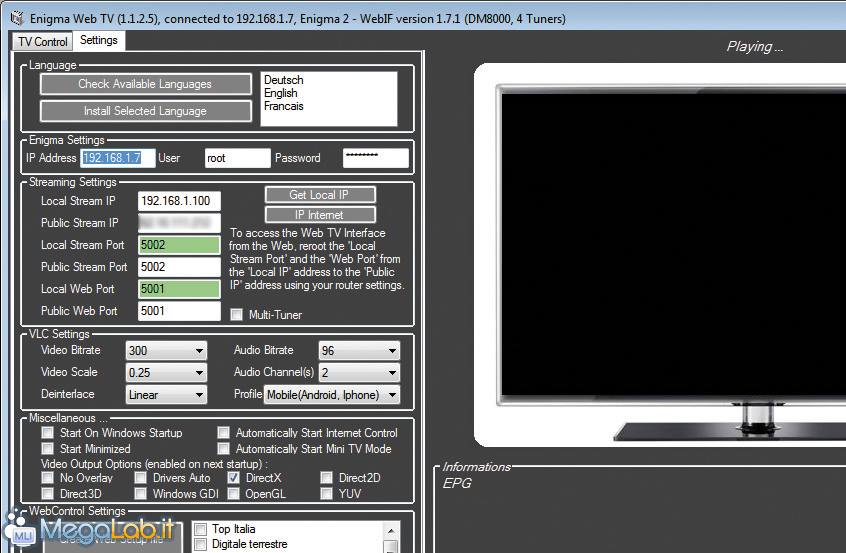Select Francais in the language list
This screenshot has height=553, width=846.
pos(284,106)
